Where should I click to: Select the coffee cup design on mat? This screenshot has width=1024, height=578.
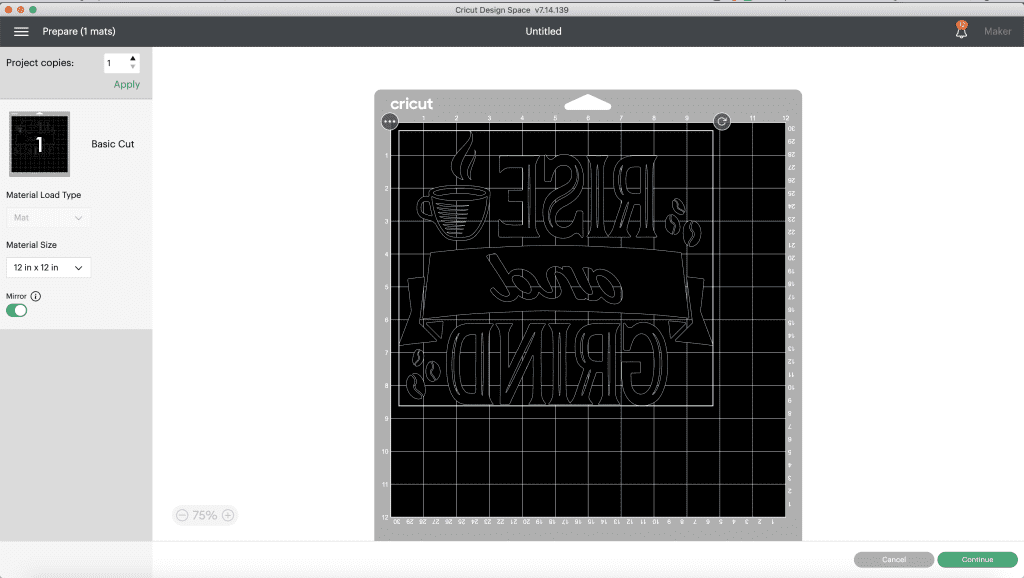(x=454, y=187)
